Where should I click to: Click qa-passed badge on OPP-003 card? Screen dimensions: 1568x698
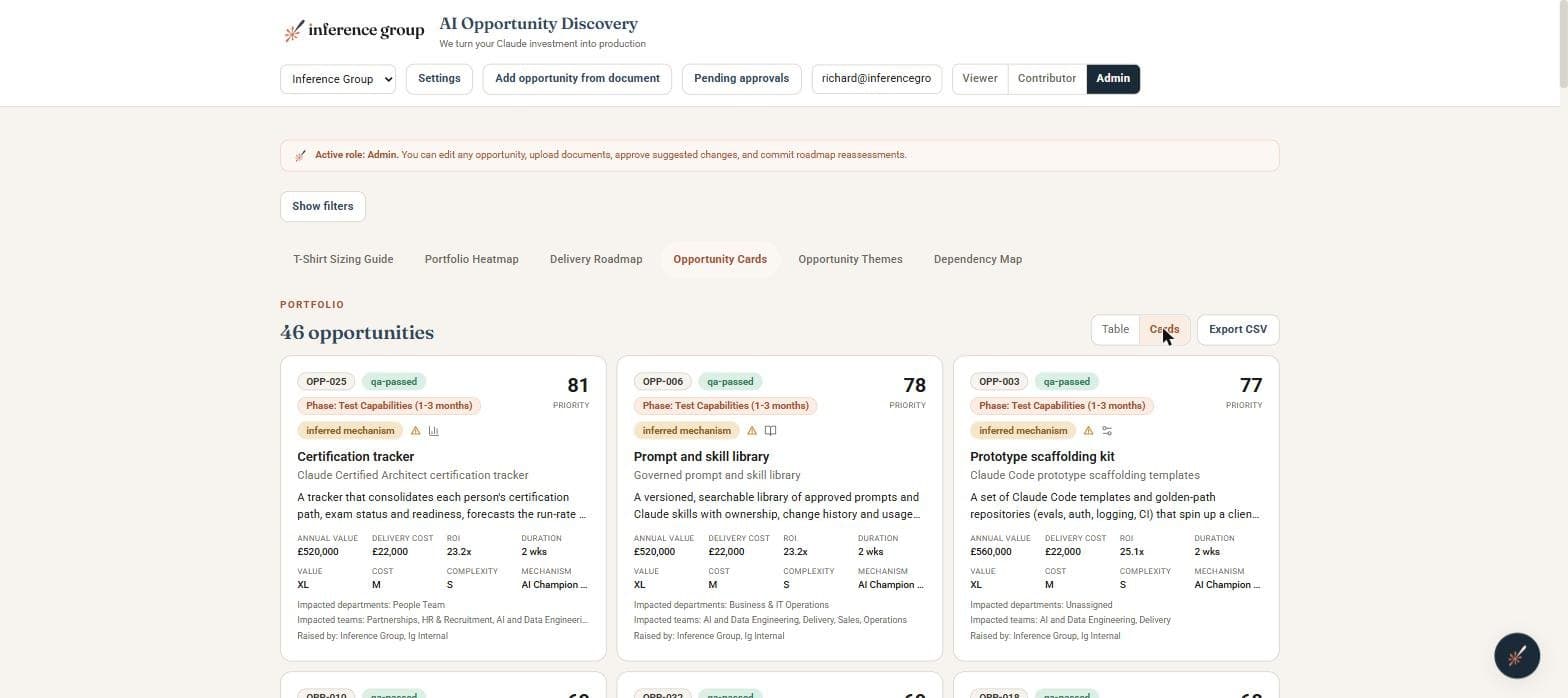click(1067, 382)
